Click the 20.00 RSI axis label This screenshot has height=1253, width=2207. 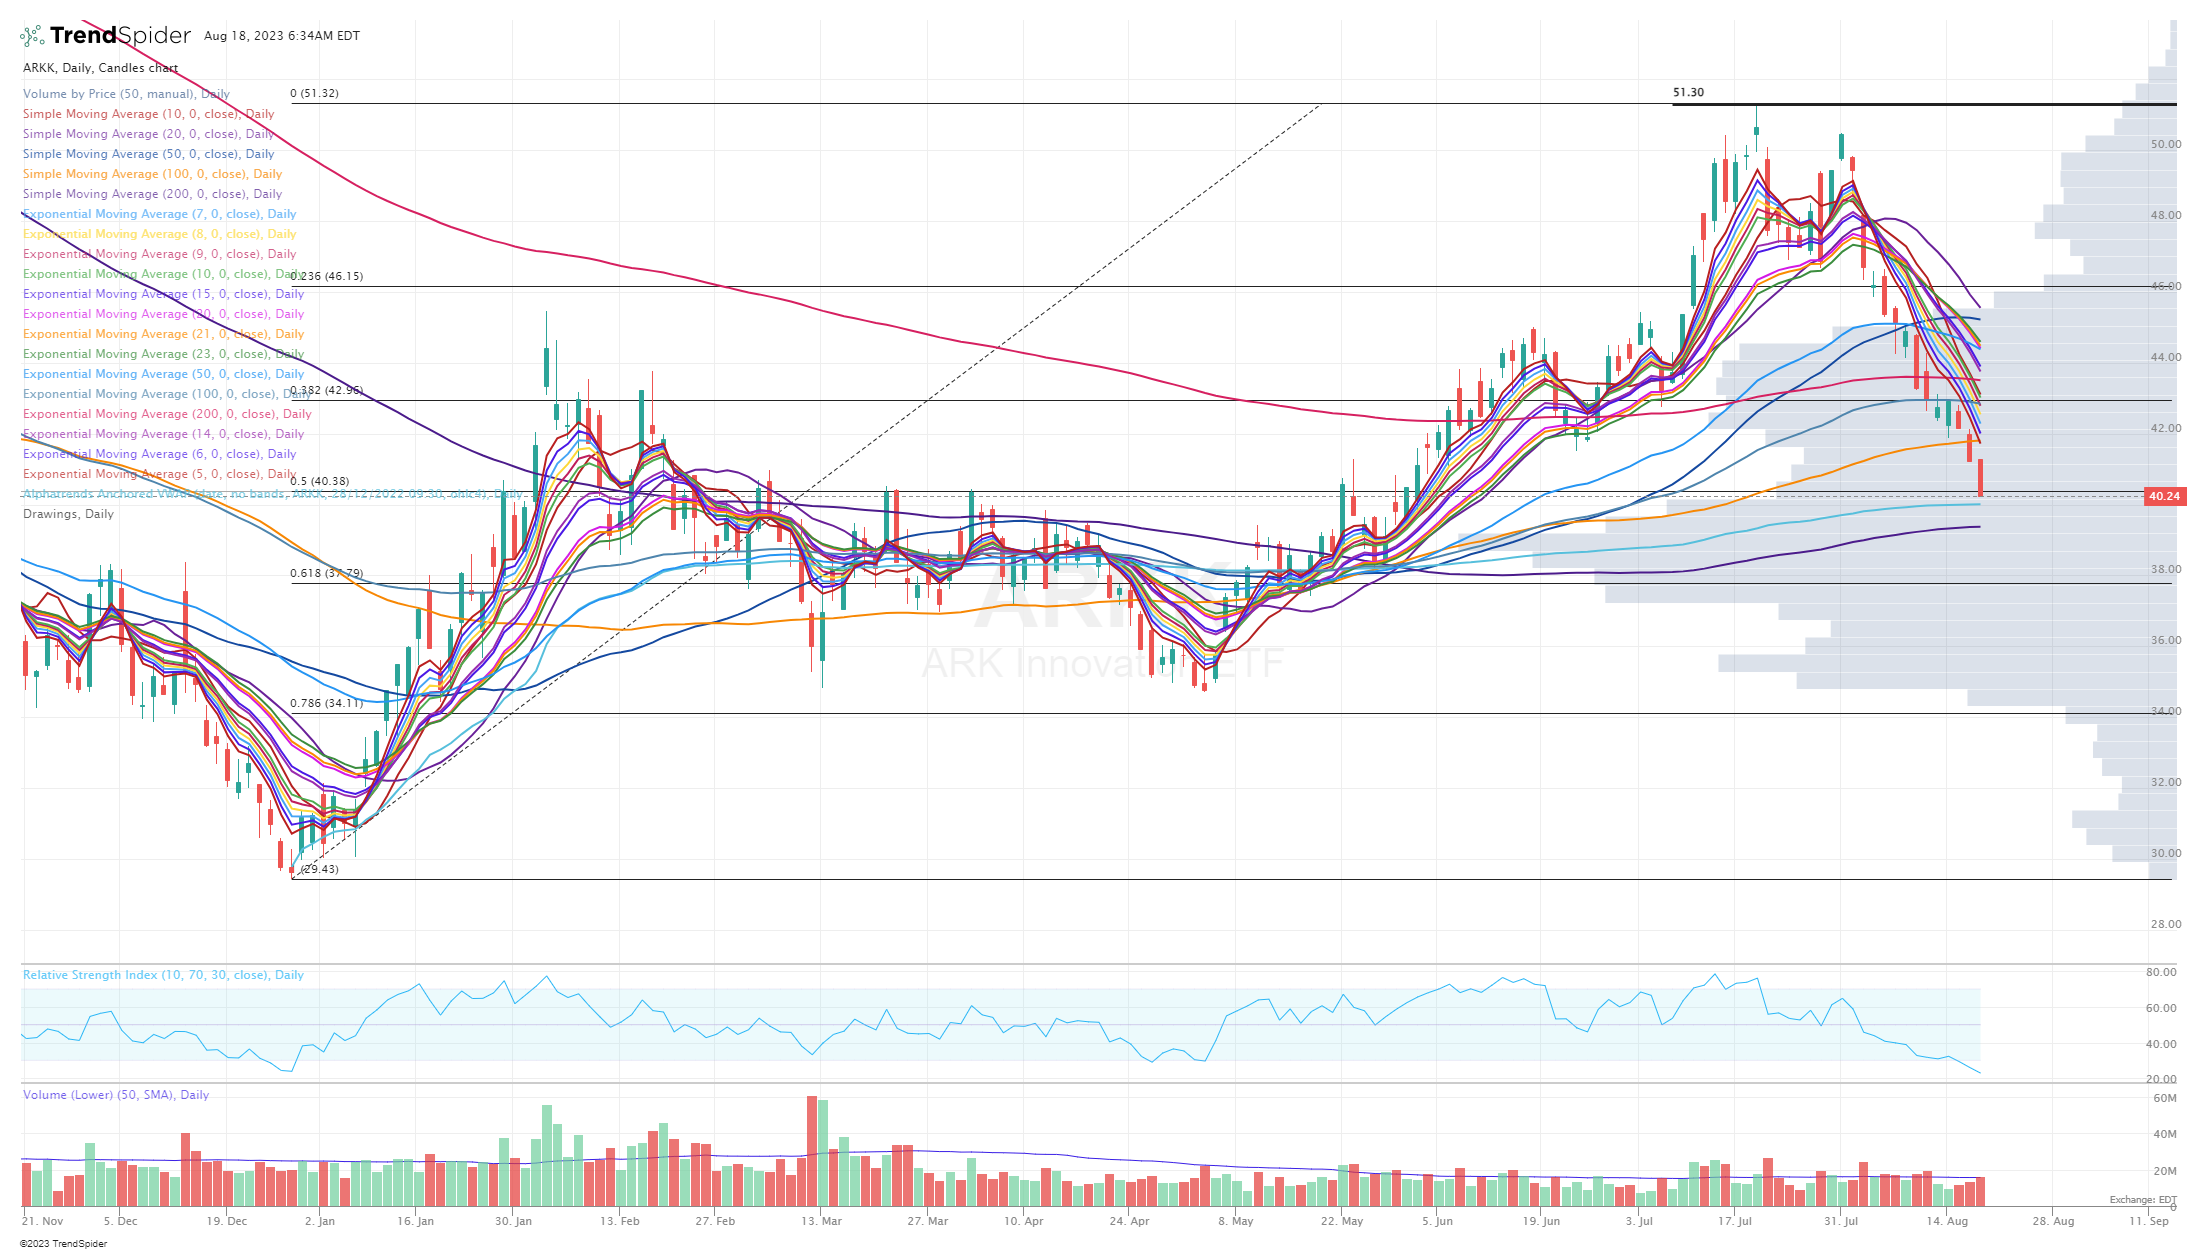(x=2161, y=1079)
